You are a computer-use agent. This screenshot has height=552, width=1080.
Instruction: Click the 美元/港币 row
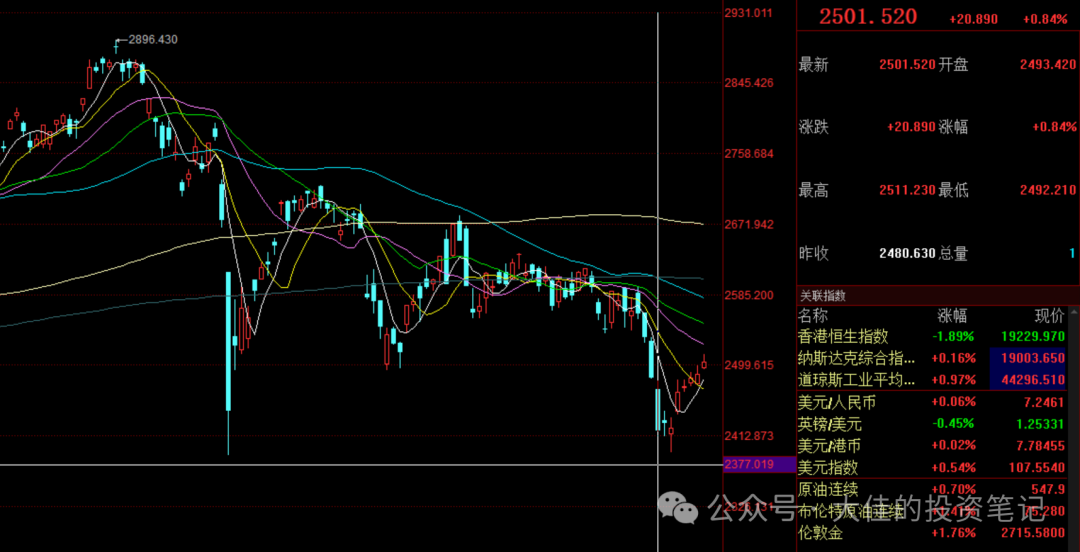point(937,446)
